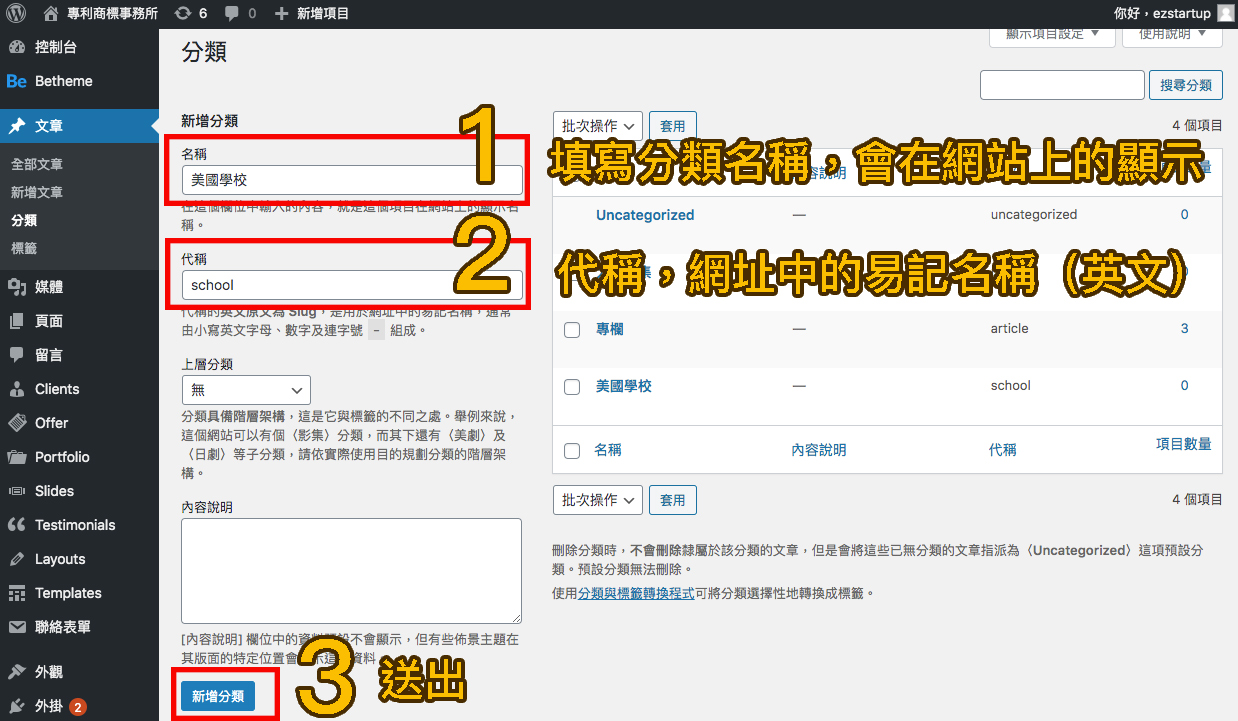Image resolution: width=1238 pixels, height=721 pixels.
Task: Open the comments bubble icon in admin bar
Action: (x=232, y=14)
